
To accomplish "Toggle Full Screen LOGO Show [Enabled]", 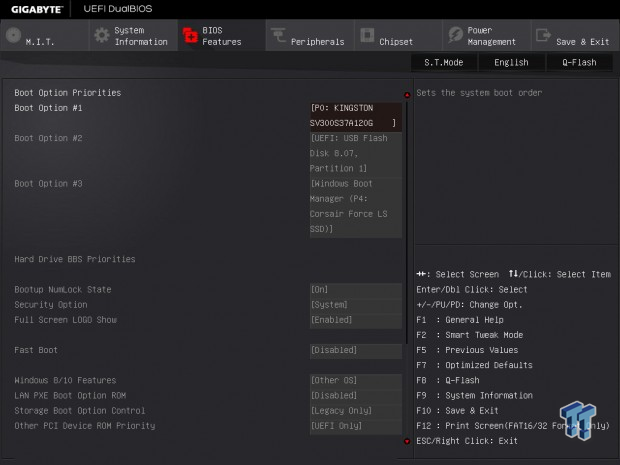I will tap(355, 320).
